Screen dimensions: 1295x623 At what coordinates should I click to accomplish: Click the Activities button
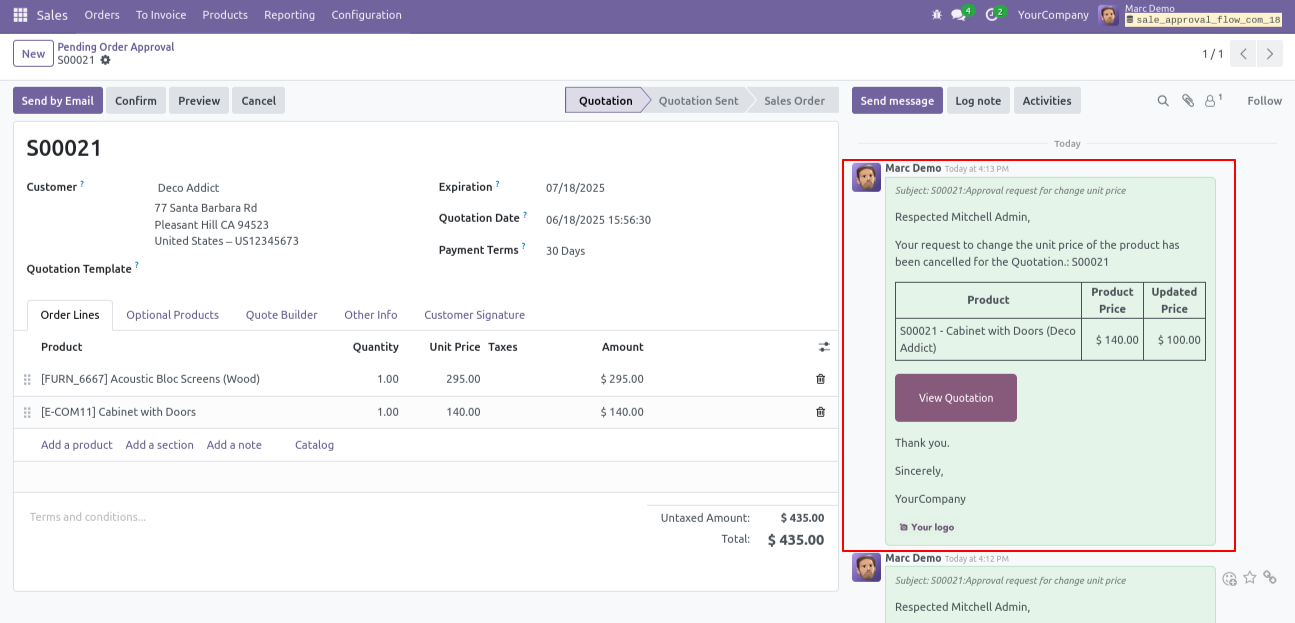coord(1047,101)
